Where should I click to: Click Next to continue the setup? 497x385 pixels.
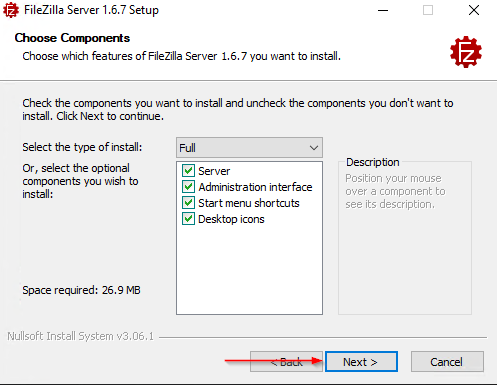click(361, 361)
